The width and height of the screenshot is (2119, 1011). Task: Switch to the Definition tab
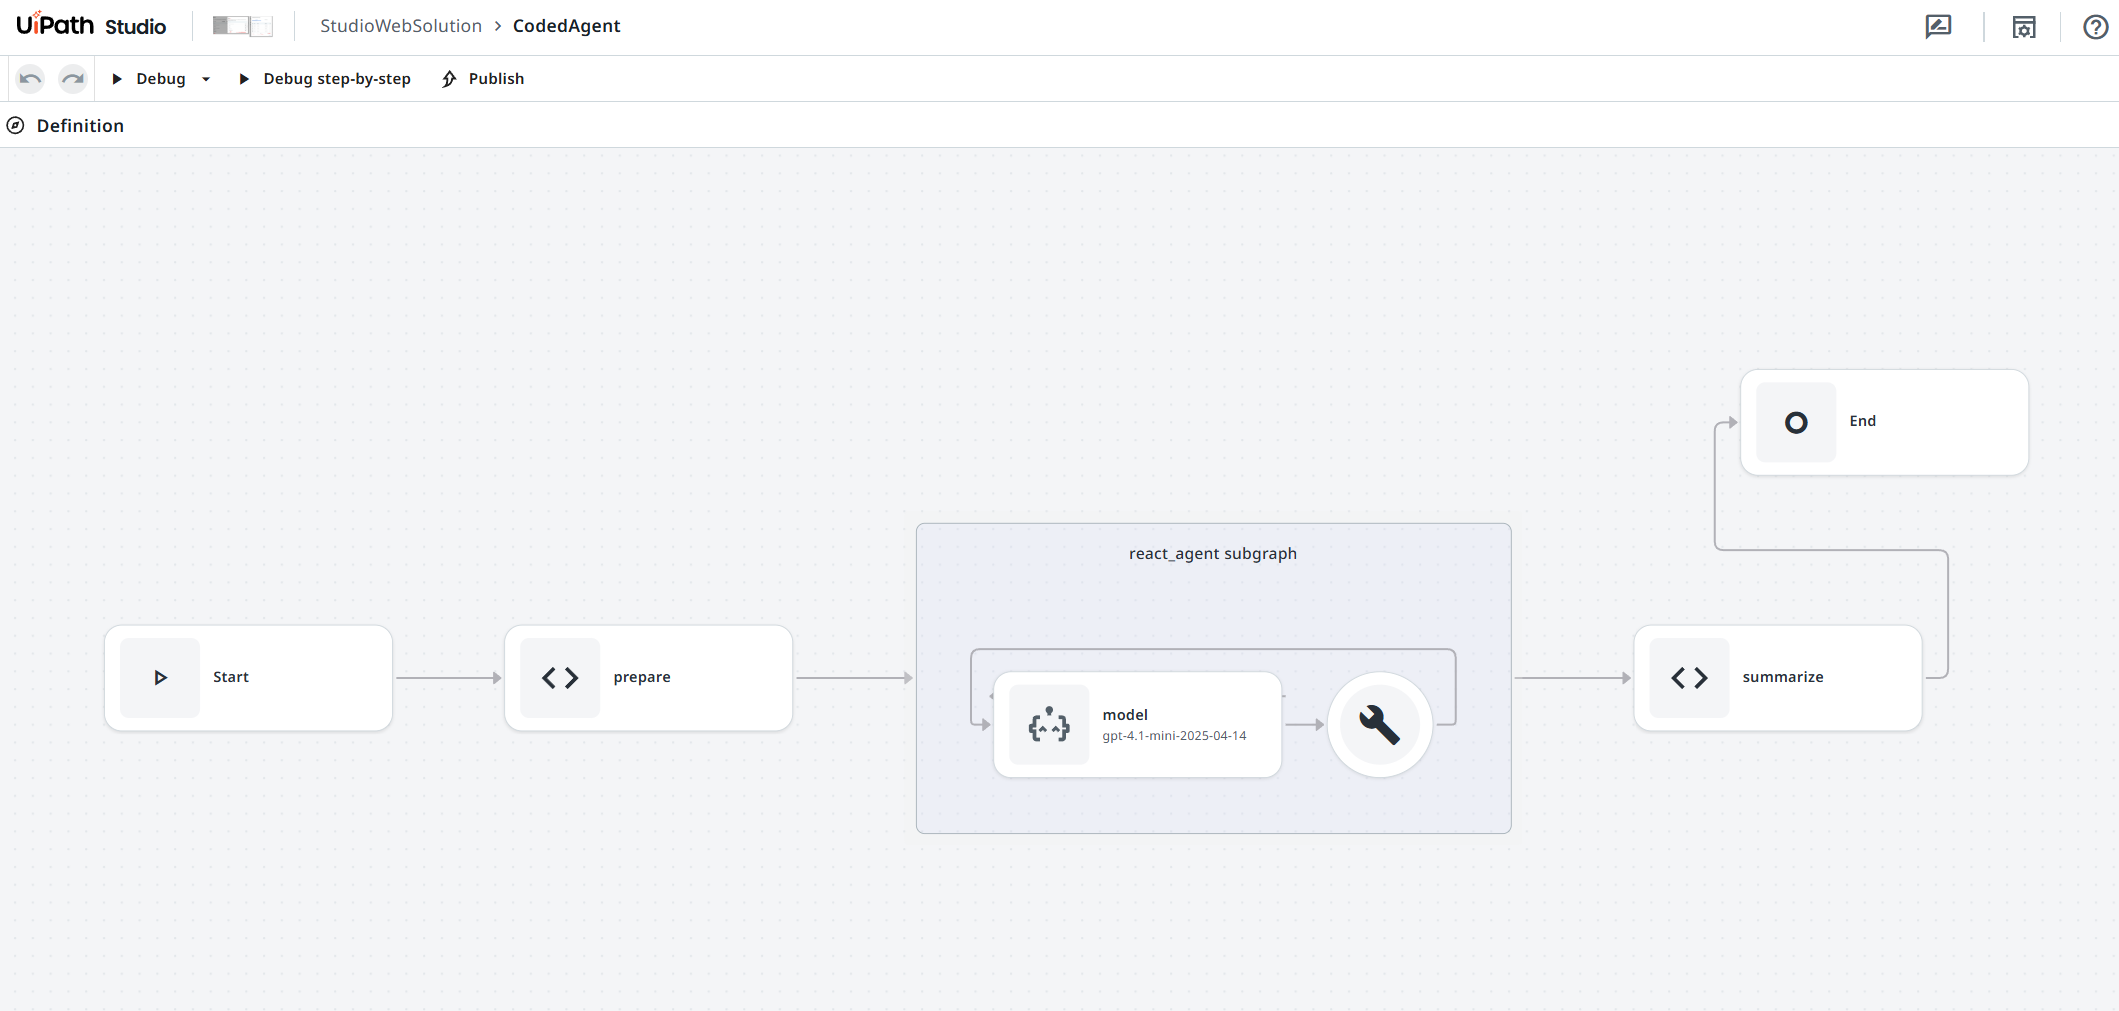(x=80, y=125)
